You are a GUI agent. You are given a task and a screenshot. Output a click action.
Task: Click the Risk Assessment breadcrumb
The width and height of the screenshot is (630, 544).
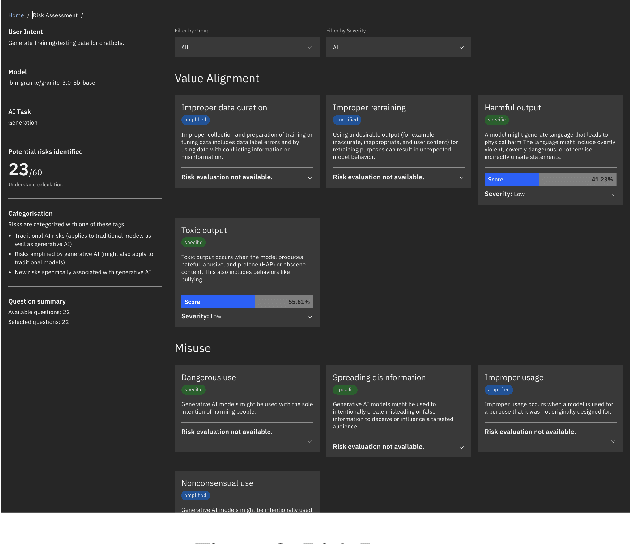point(57,16)
